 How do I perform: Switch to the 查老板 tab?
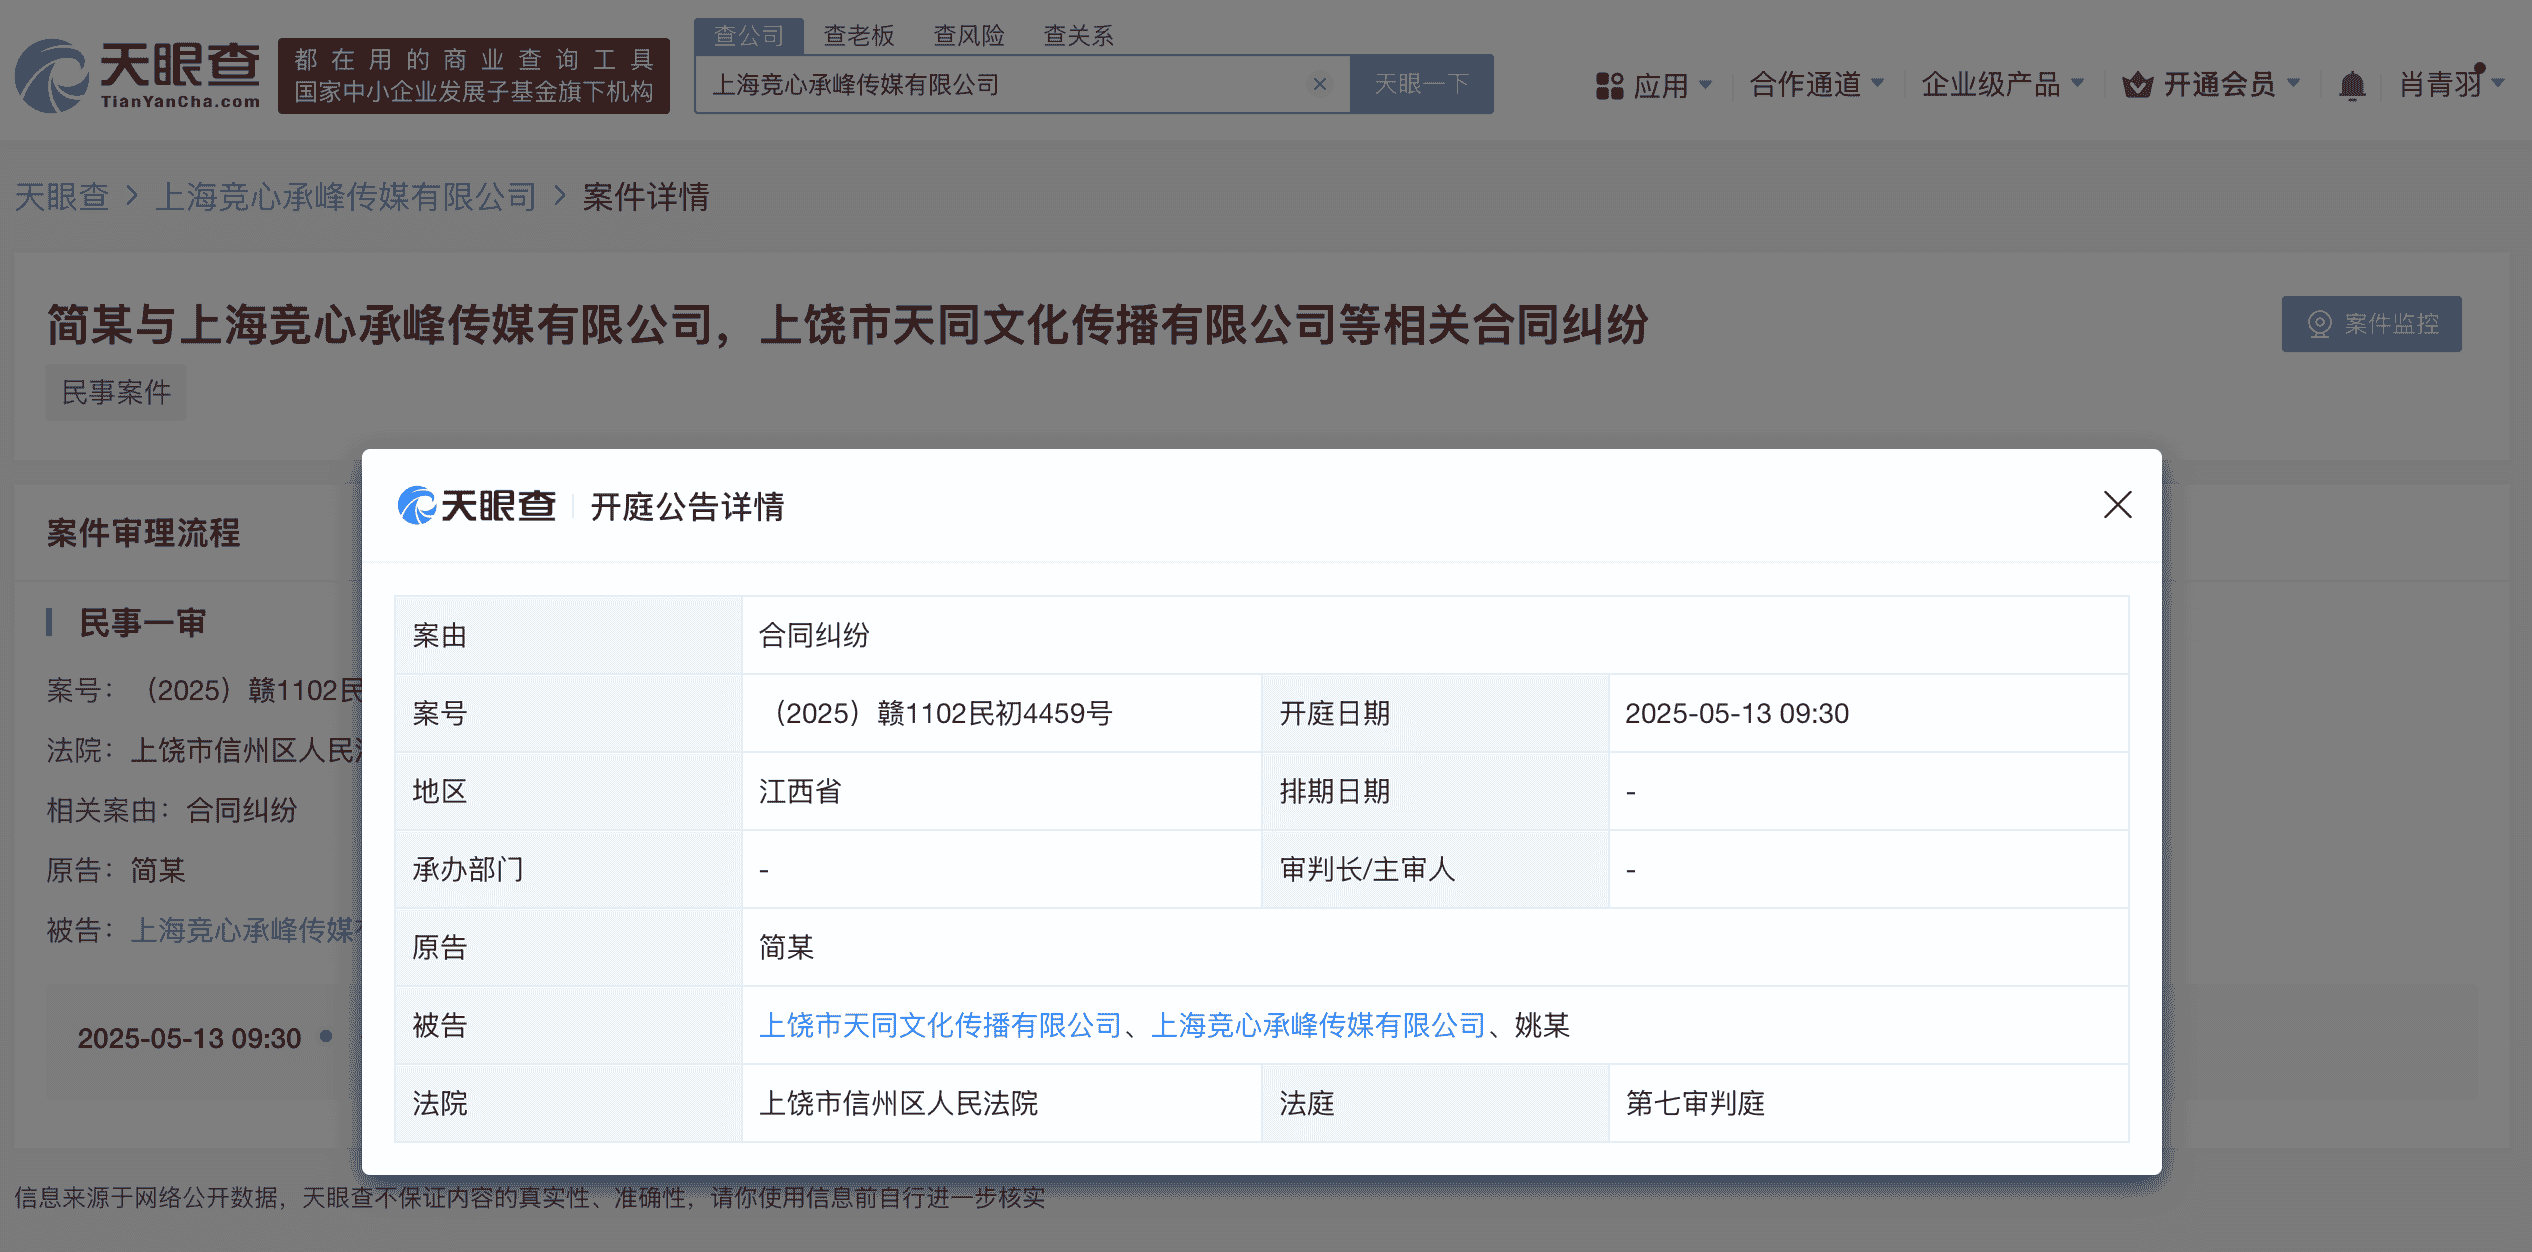858,36
